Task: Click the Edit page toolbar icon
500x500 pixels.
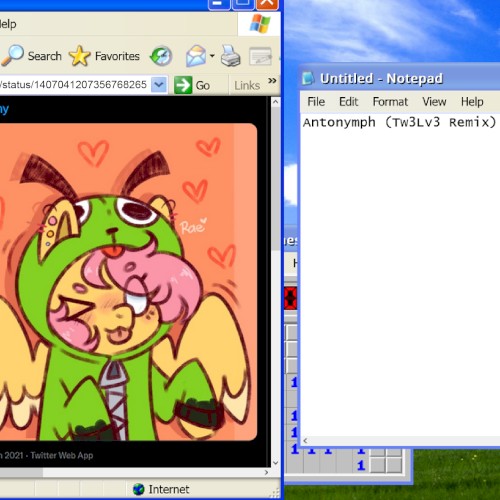Action: click(260, 56)
